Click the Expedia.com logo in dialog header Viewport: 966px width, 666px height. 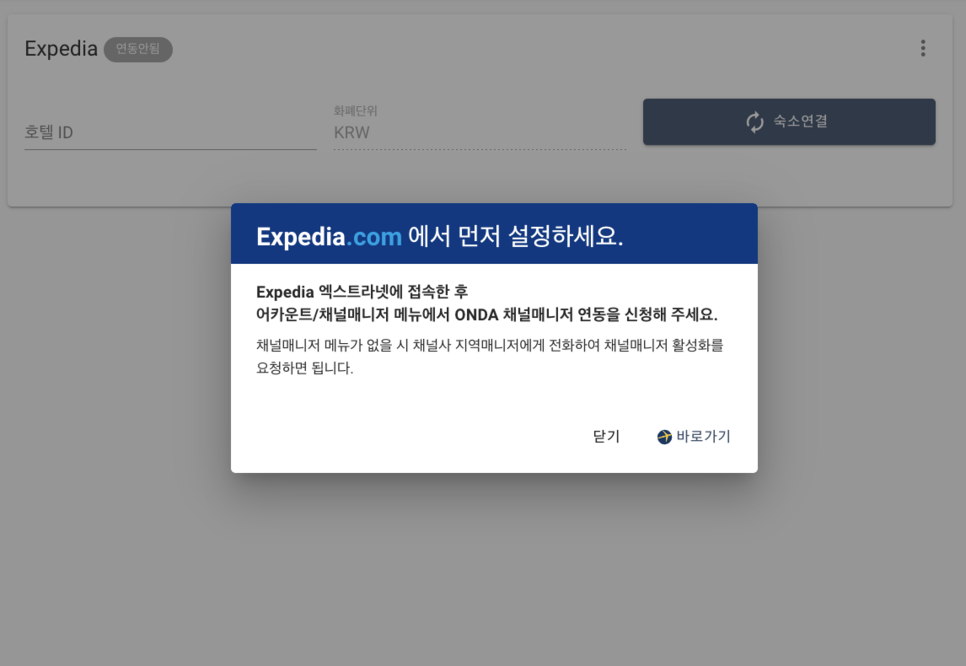(x=329, y=237)
